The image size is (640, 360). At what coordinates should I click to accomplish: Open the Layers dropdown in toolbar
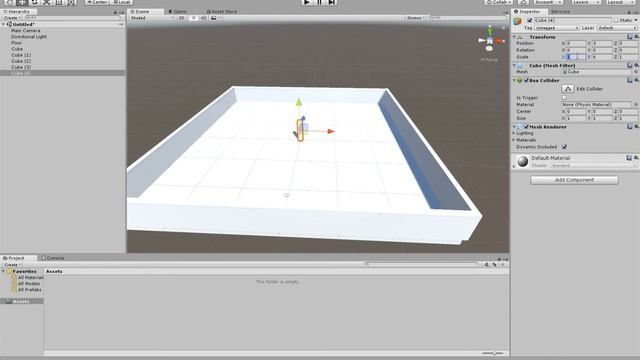coord(586,2)
